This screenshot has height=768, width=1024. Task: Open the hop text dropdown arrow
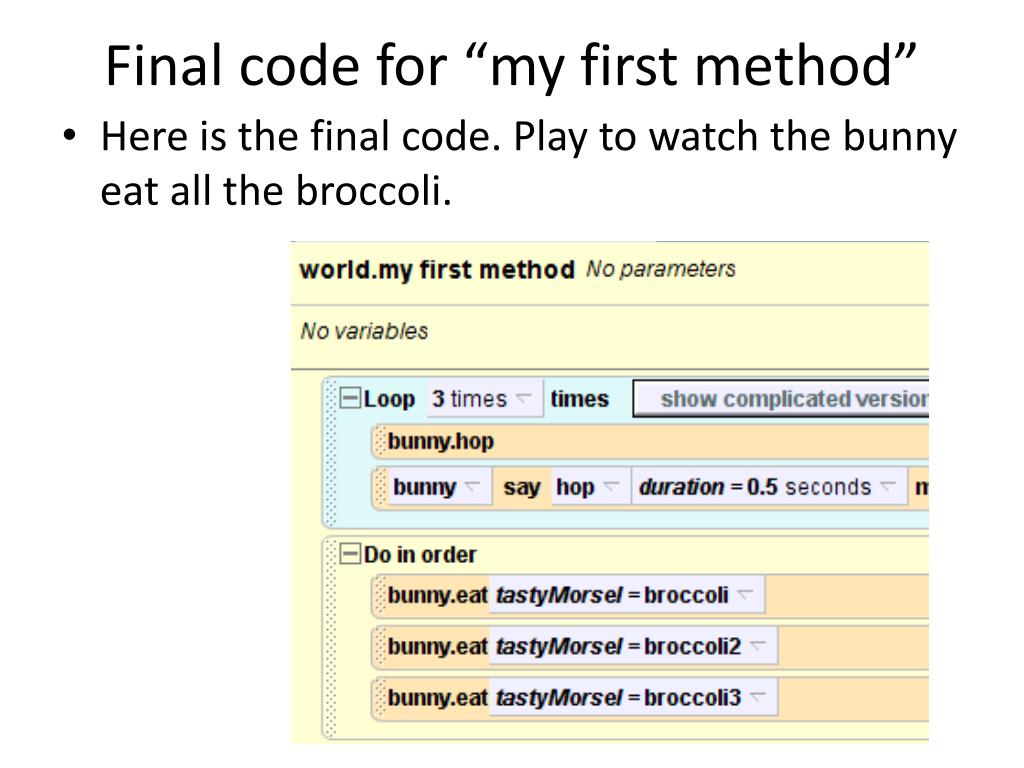tap(611, 487)
